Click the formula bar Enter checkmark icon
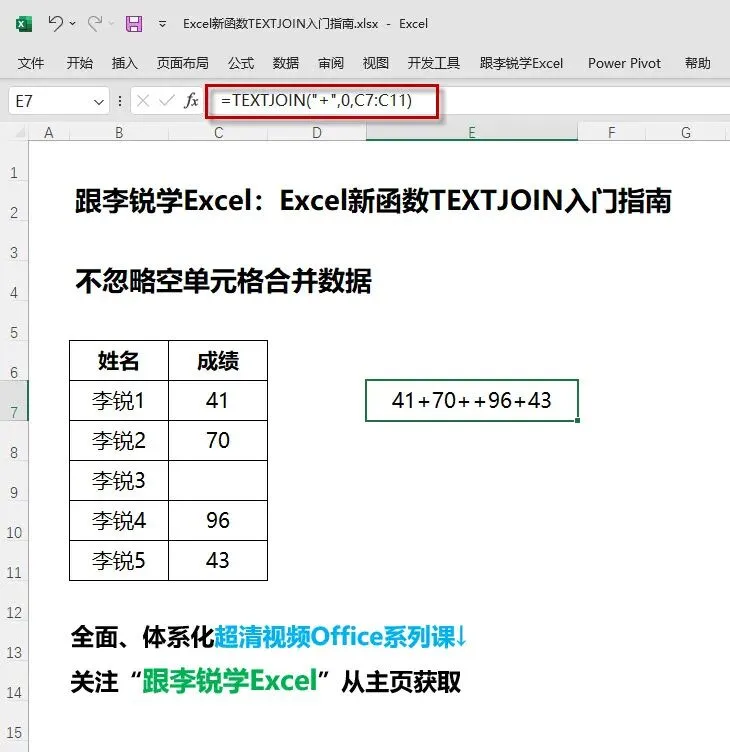This screenshot has width=730, height=752. pyautogui.click(x=166, y=101)
